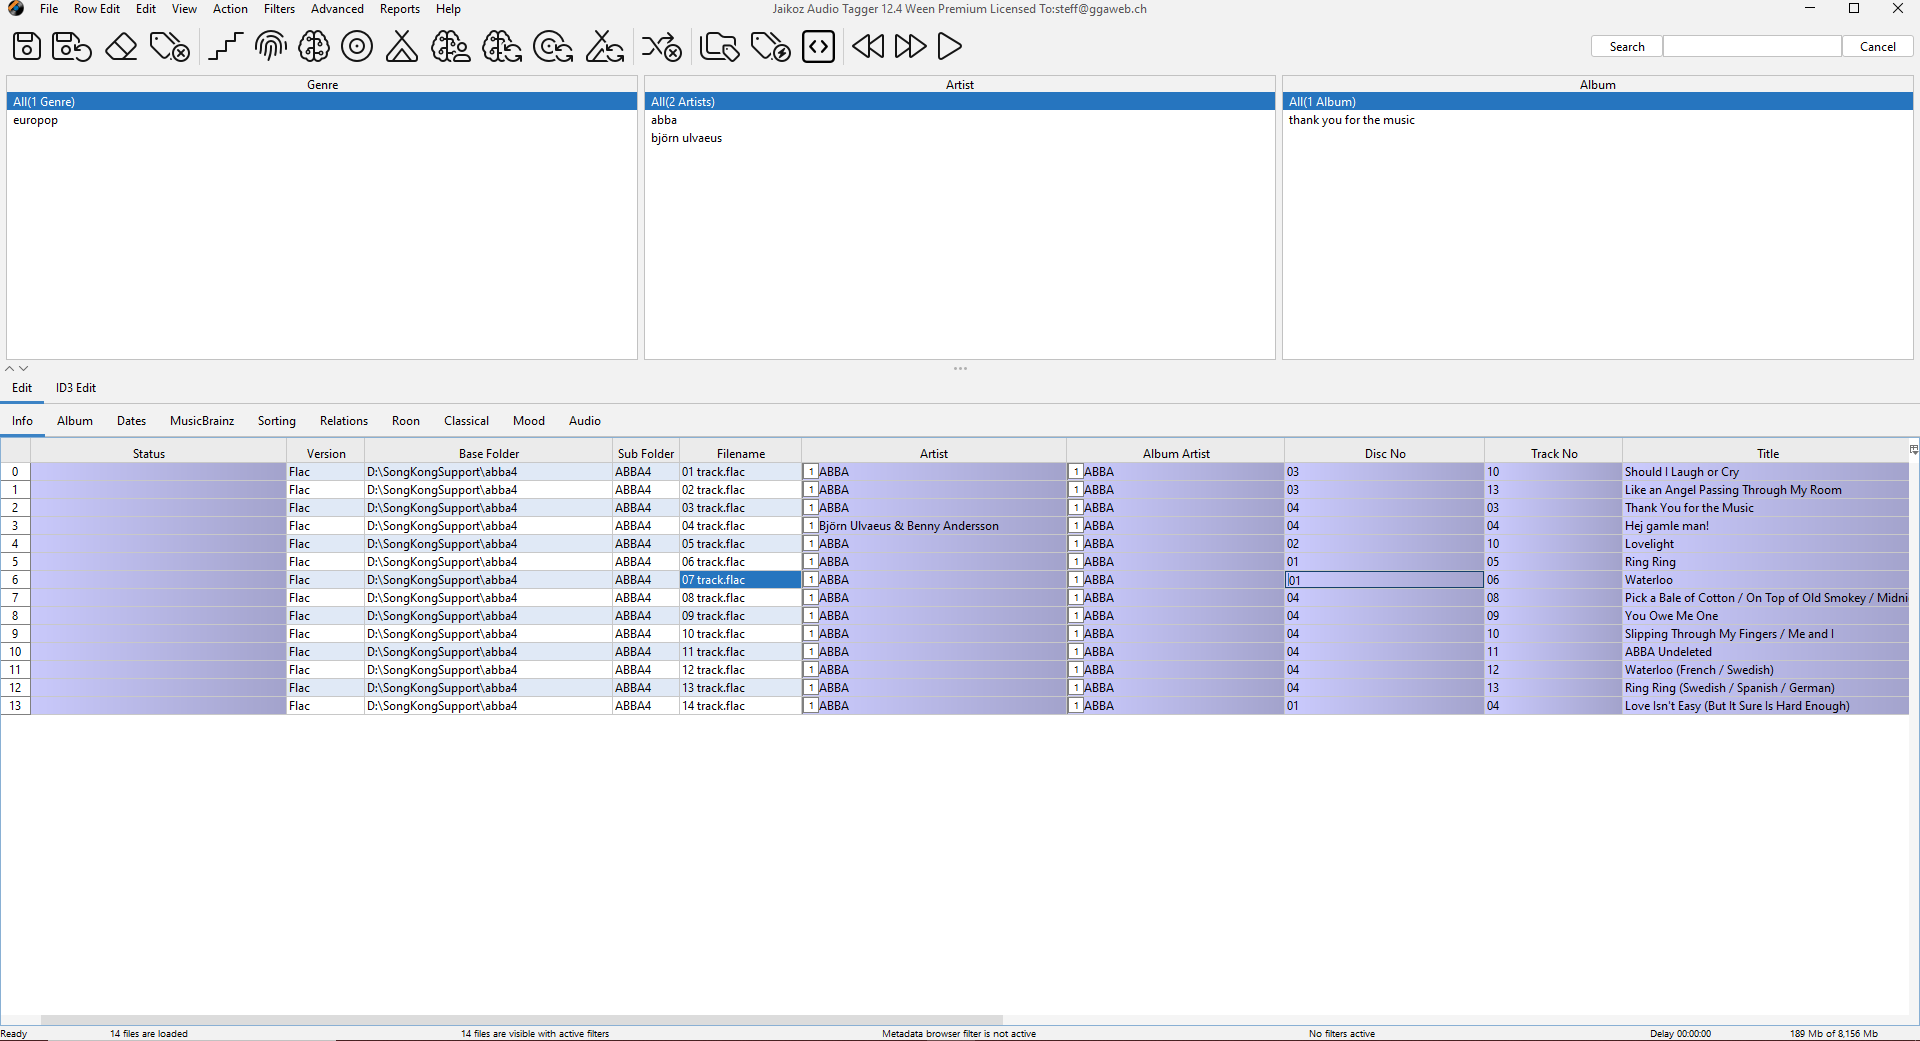
Task: Click the horizontal scrollbar below the table
Action: click(x=520, y=1020)
